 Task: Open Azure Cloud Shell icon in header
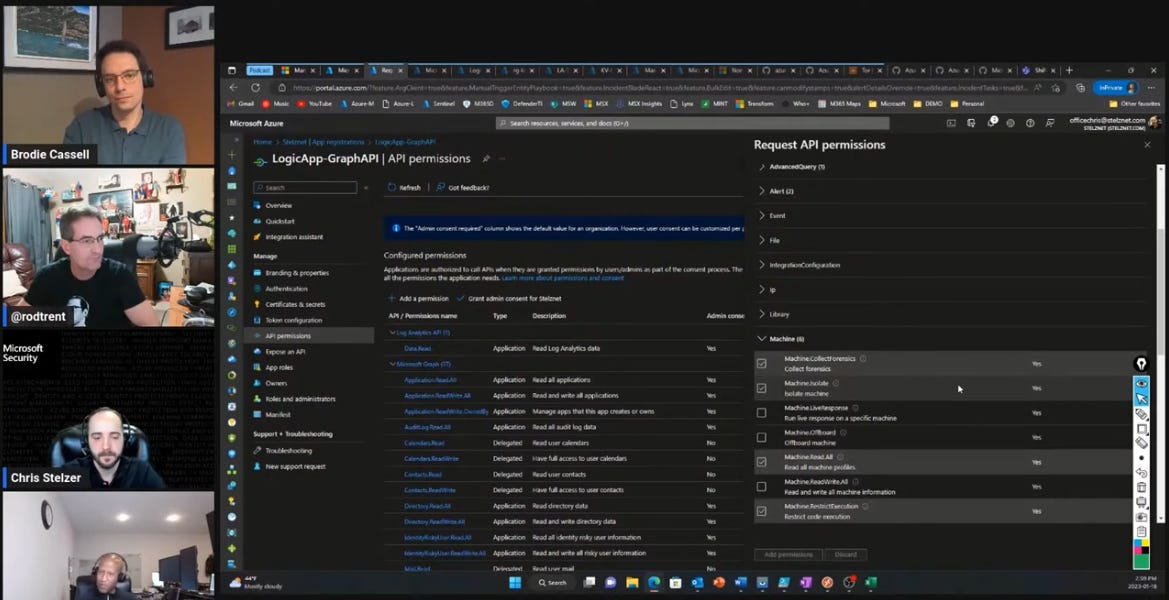click(x=951, y=123)
